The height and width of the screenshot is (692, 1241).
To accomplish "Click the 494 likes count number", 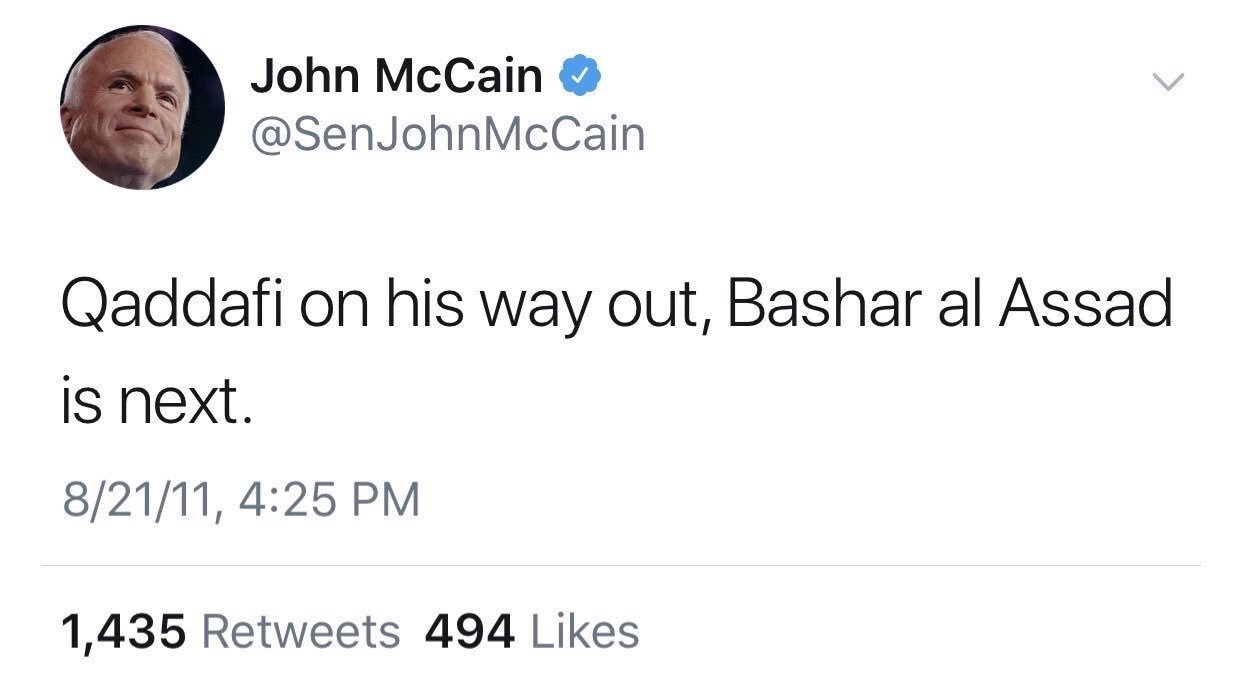I will point(470,632).
